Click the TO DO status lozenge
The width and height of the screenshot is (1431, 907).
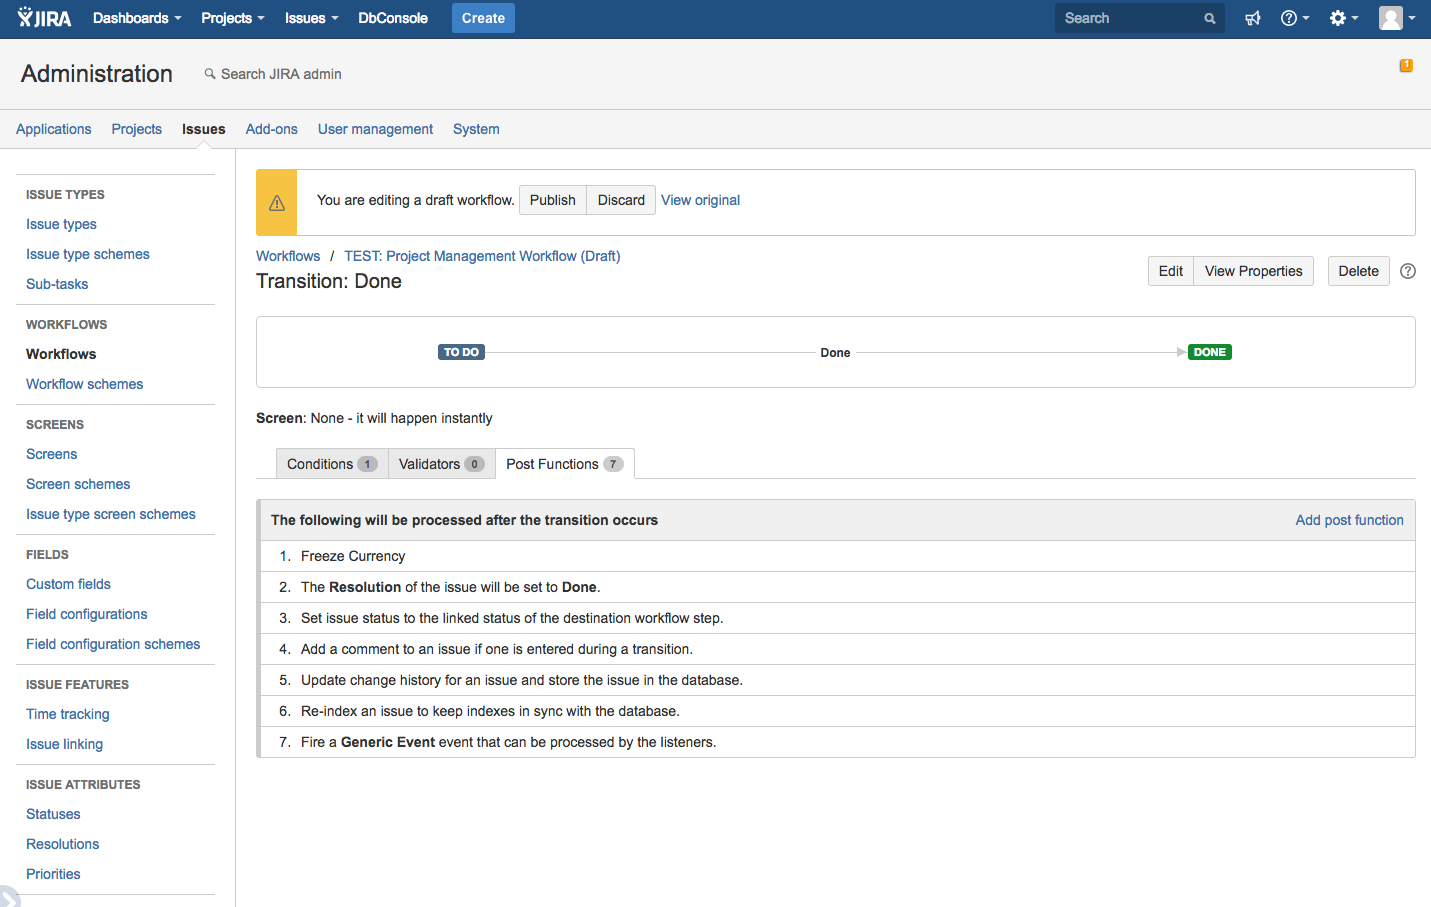461,352
